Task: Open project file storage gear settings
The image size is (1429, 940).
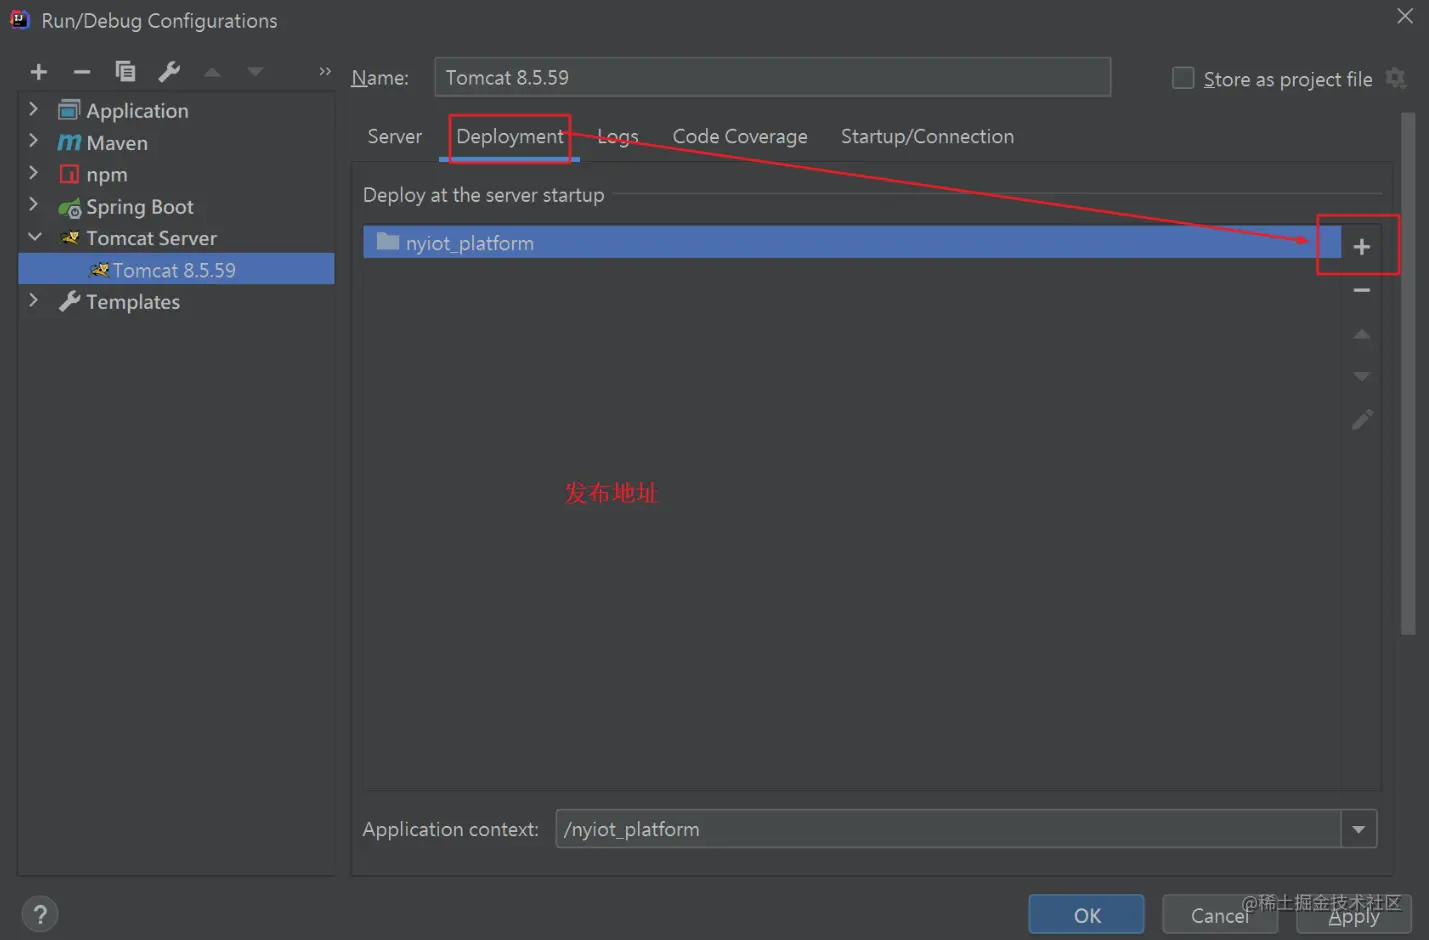Action: [1396, 78]
